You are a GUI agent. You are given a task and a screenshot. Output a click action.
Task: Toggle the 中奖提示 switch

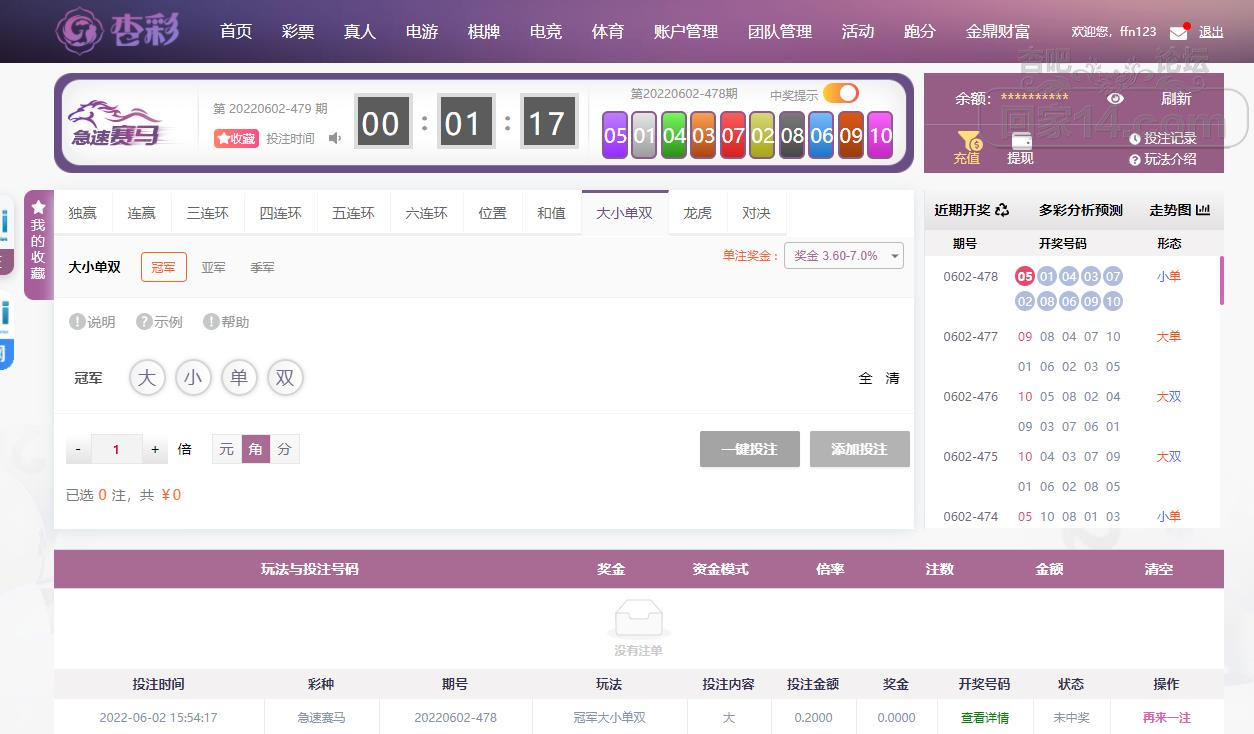point(841,93)
